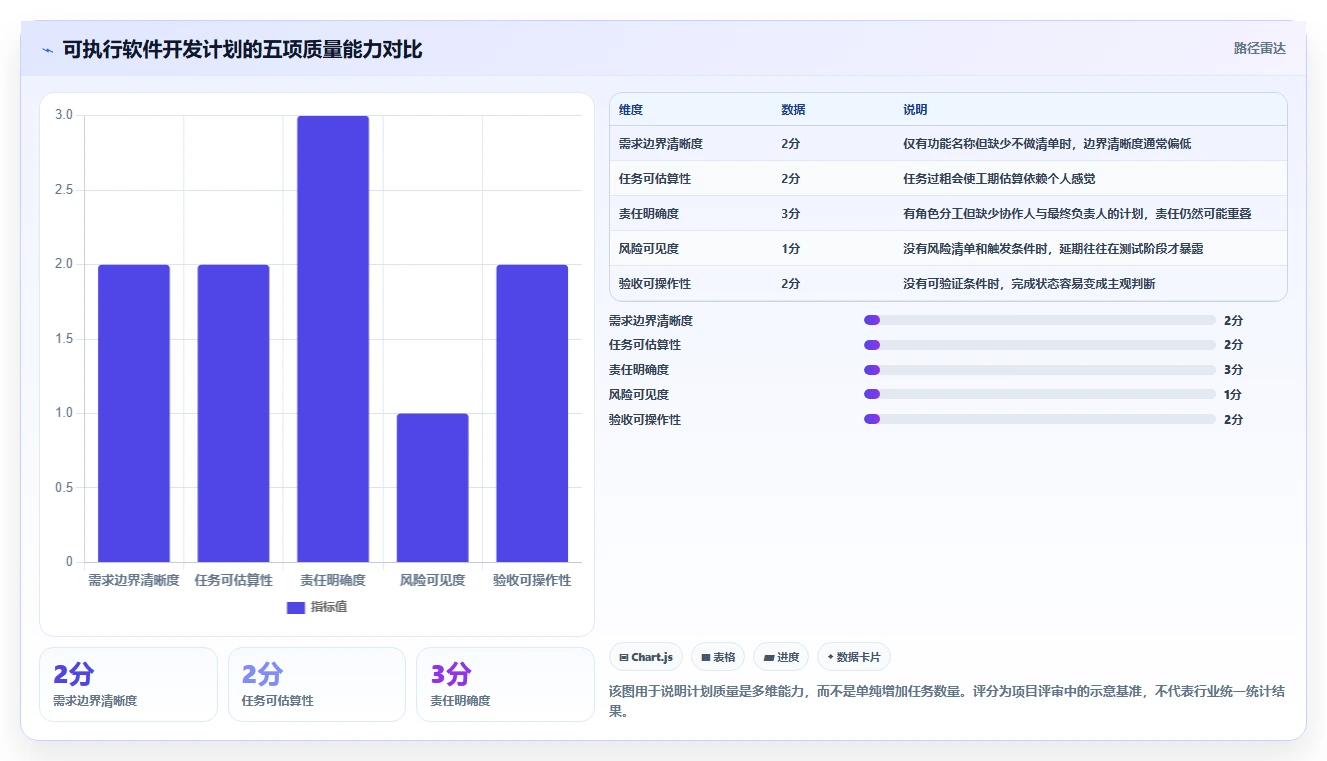Click description starting 仅有功能名称
Screen dimensions: 1327x761
[x=1047, y=144]
